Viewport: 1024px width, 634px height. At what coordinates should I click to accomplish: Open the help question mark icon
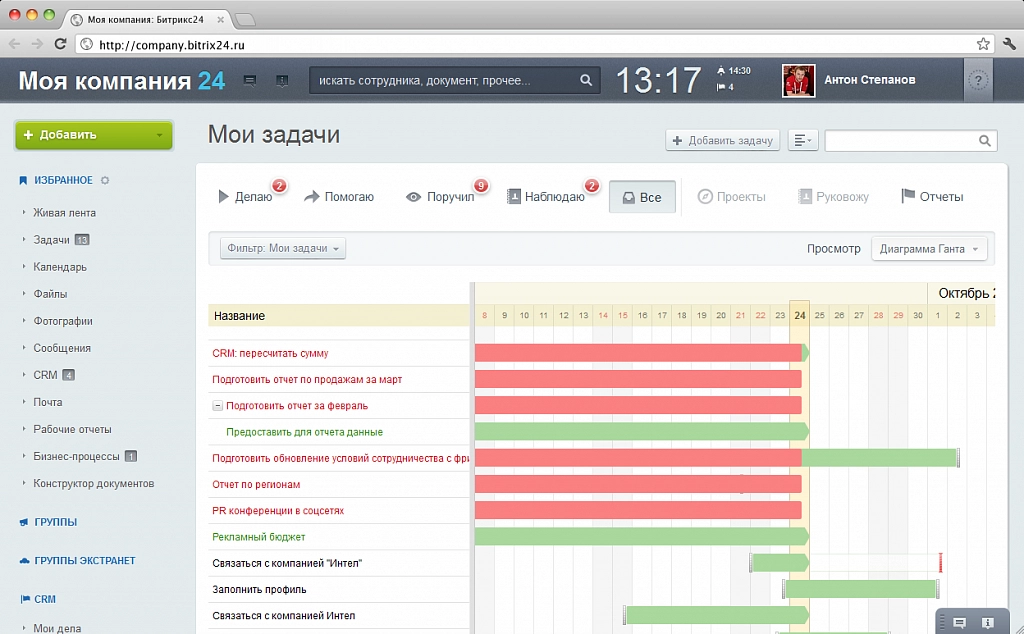point(979,81)
